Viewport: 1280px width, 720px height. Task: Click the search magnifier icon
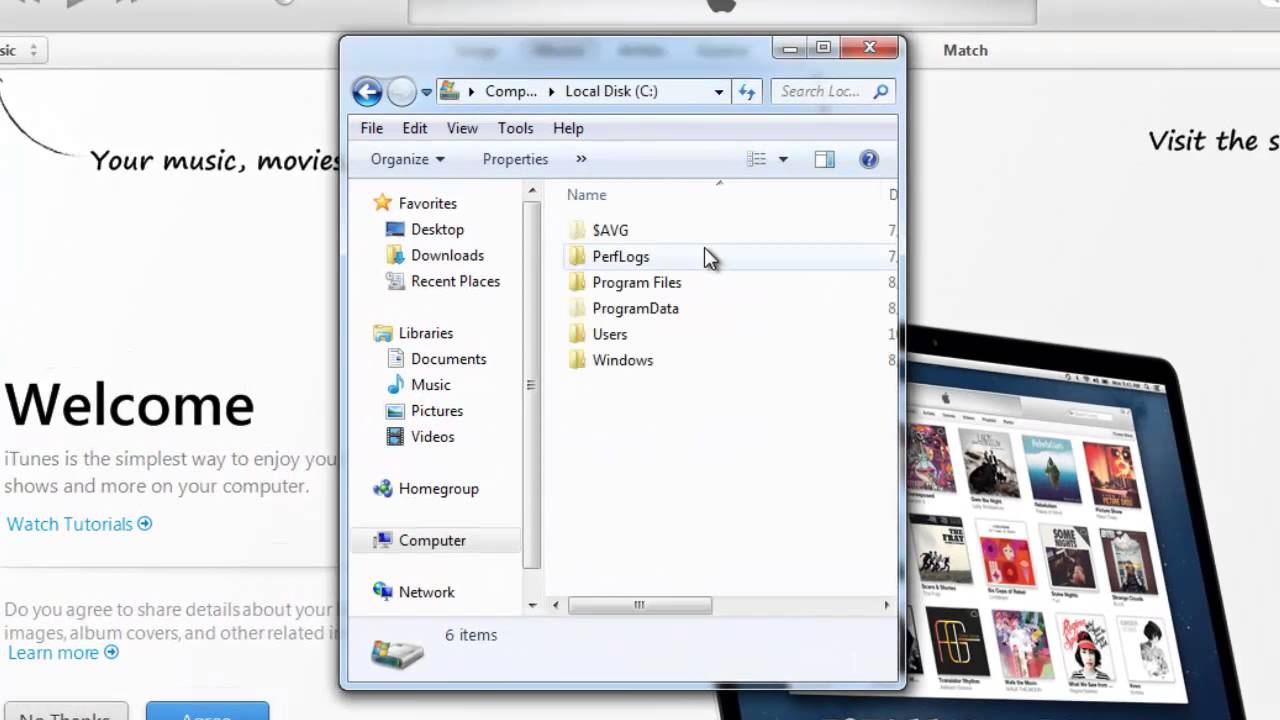(881, 91)
